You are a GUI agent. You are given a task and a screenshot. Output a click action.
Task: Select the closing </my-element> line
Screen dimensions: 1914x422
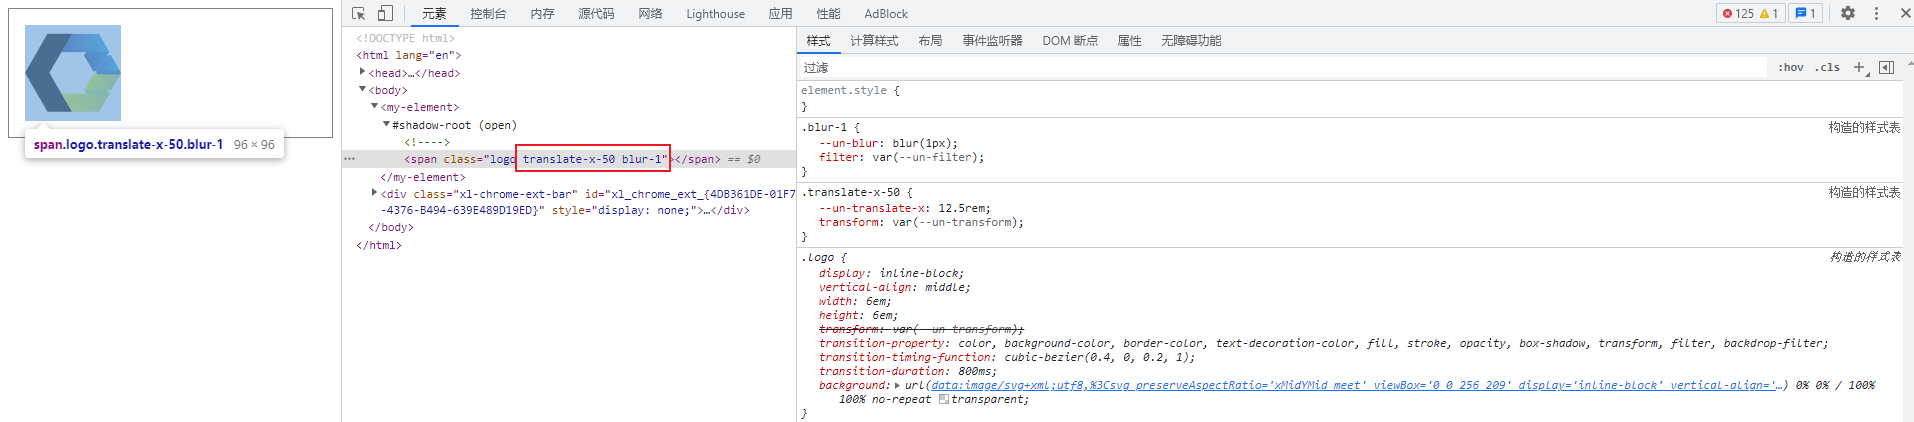(422, 177)
